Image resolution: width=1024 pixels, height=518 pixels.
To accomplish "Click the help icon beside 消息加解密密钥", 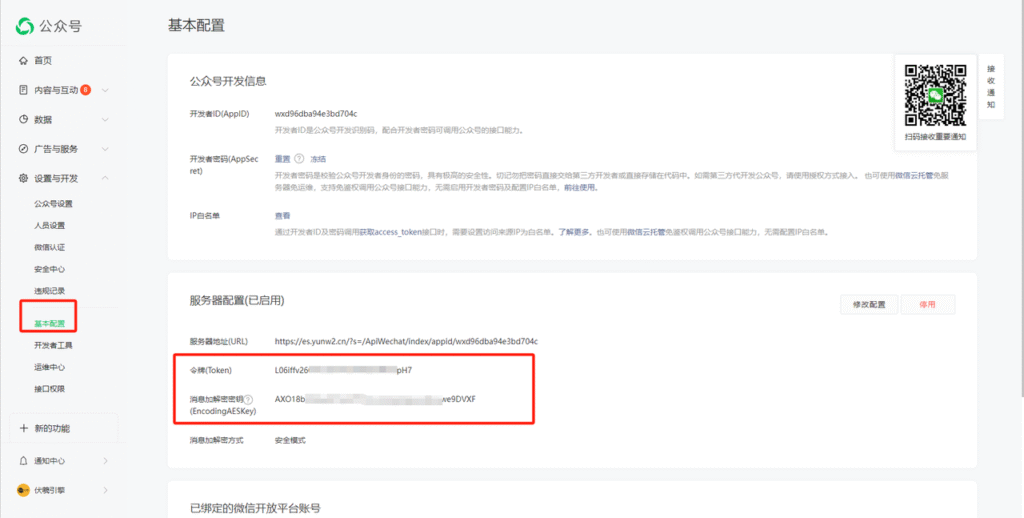I will click(x=248, y=400).
